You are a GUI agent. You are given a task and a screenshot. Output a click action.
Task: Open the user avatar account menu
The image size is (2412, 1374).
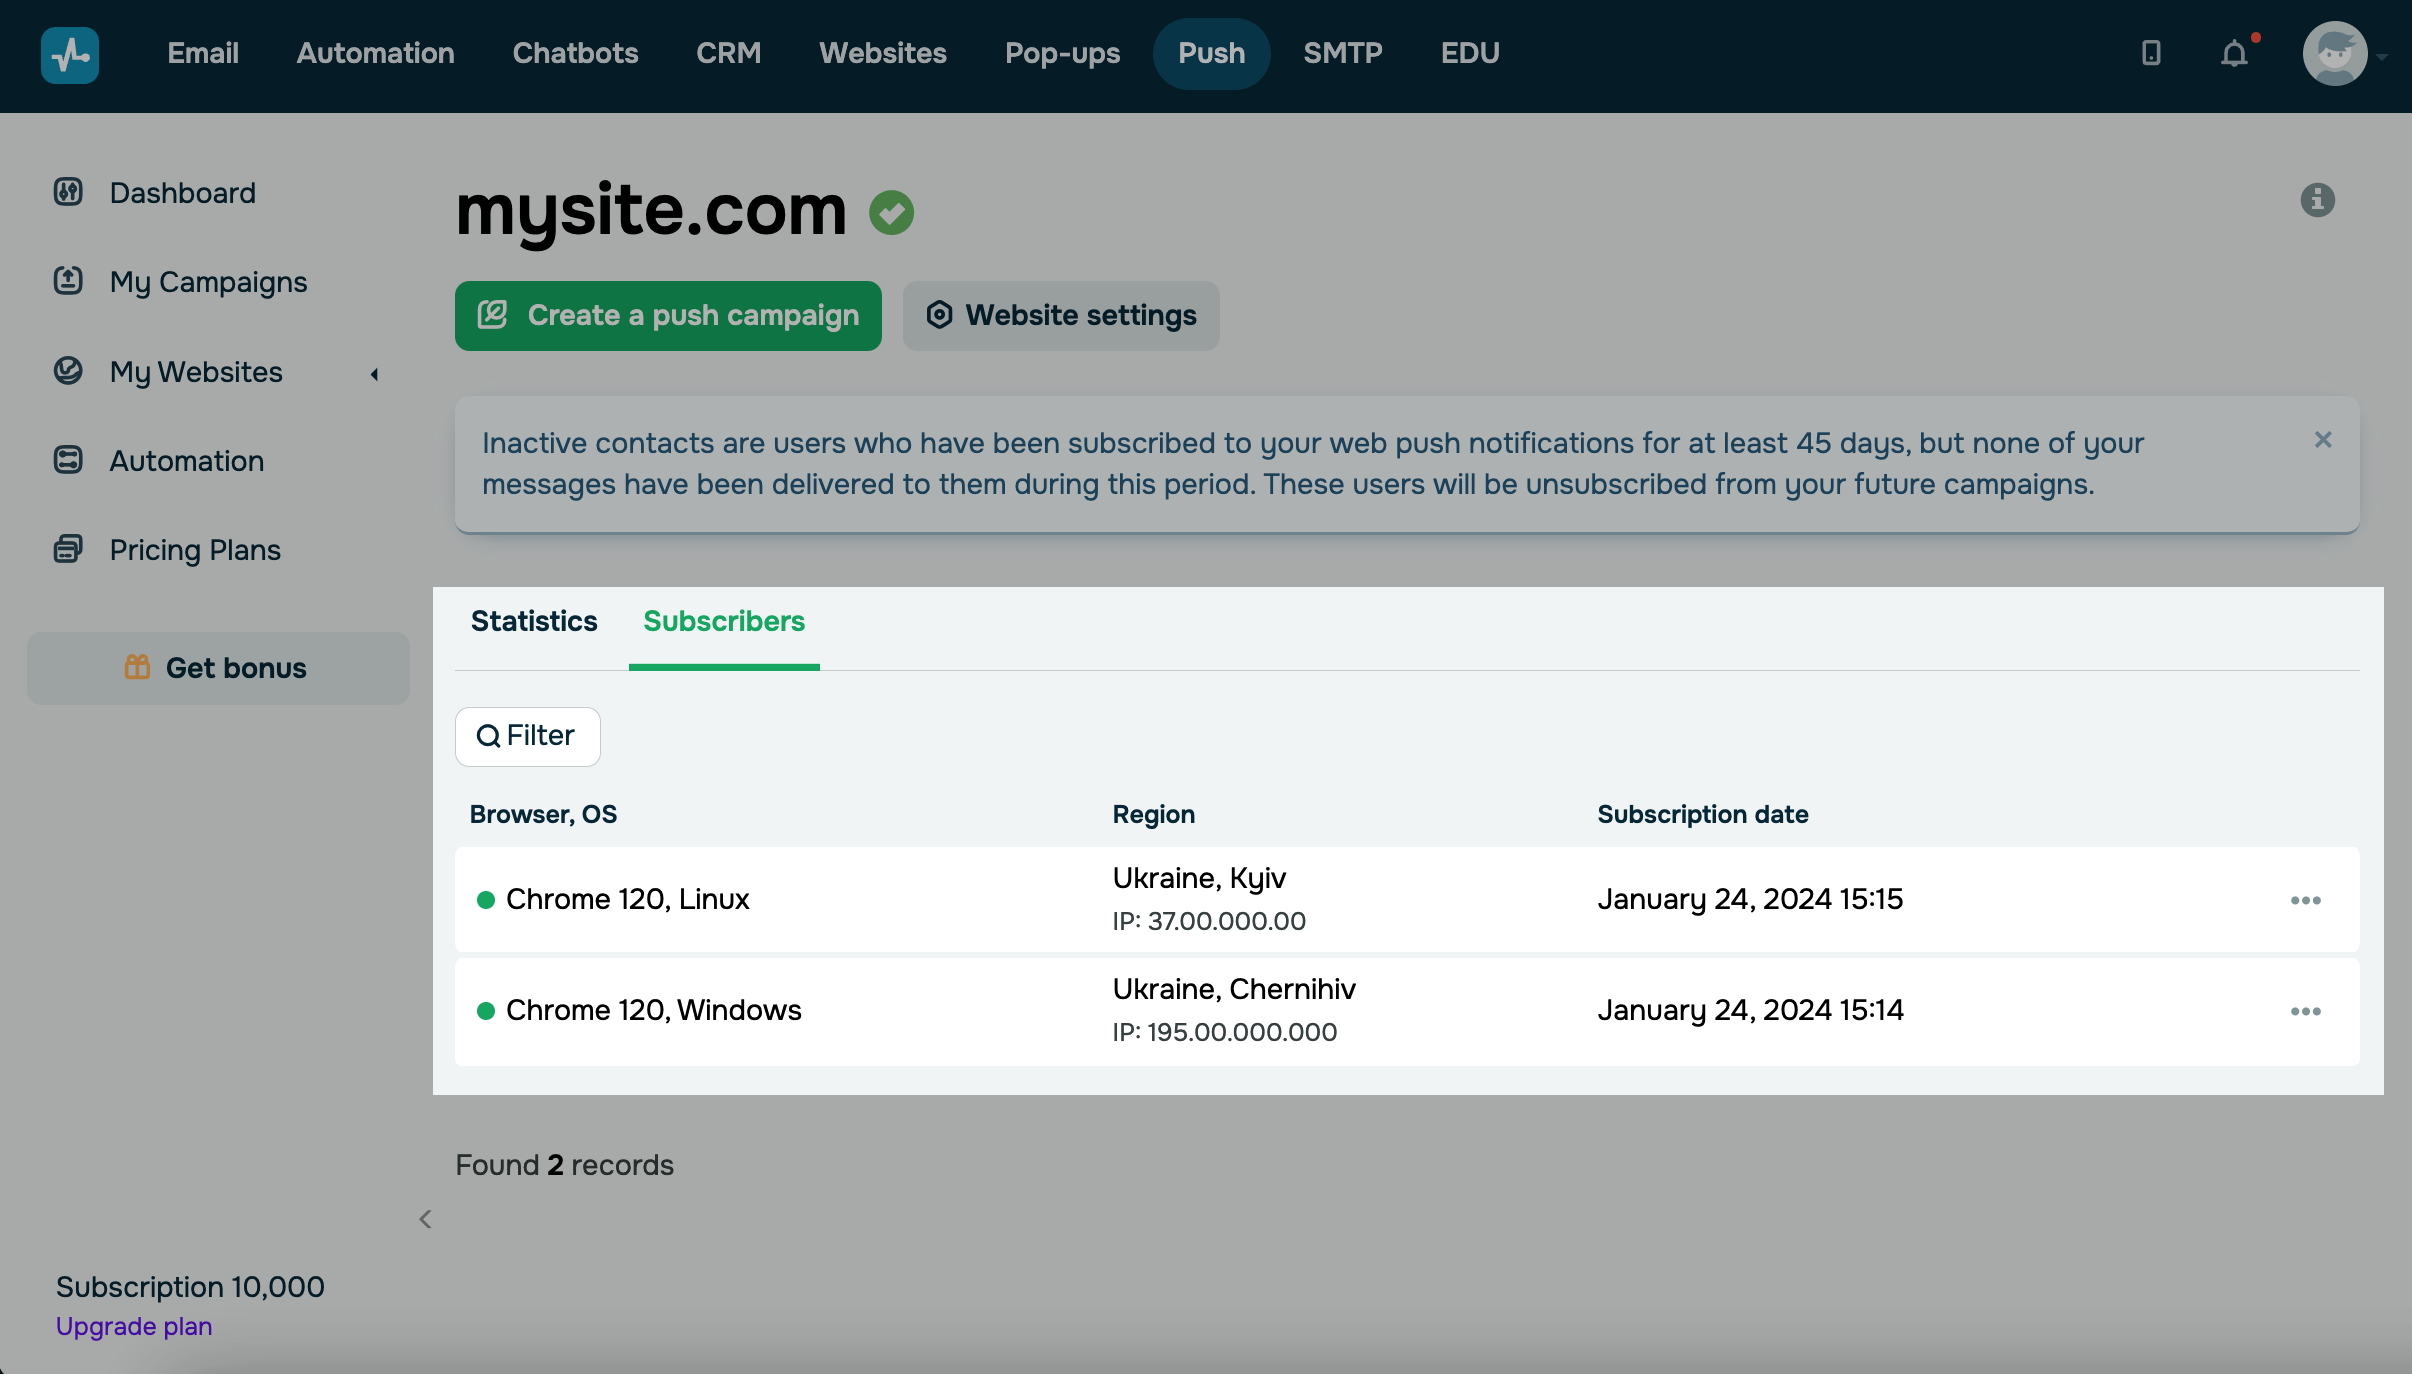point(2335,54)
